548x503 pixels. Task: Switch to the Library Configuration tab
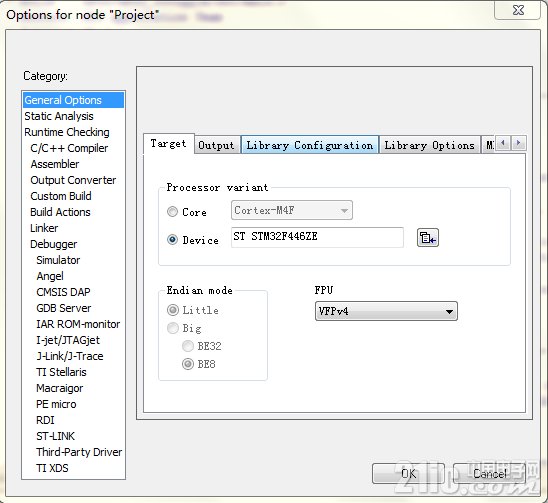pos(310,145)
